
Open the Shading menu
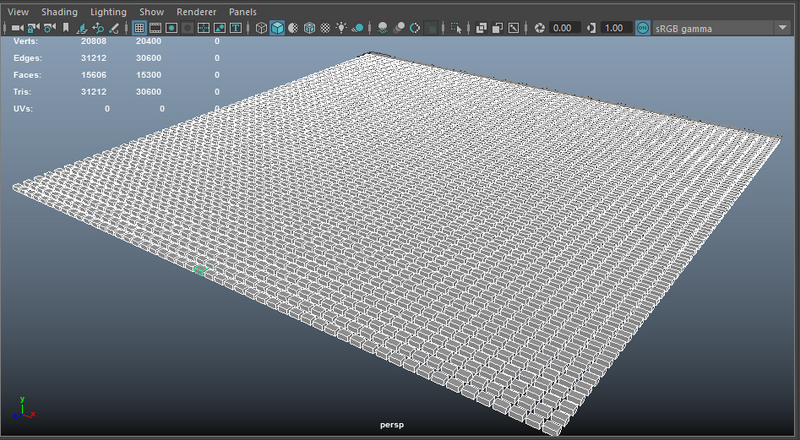point(59,12)
